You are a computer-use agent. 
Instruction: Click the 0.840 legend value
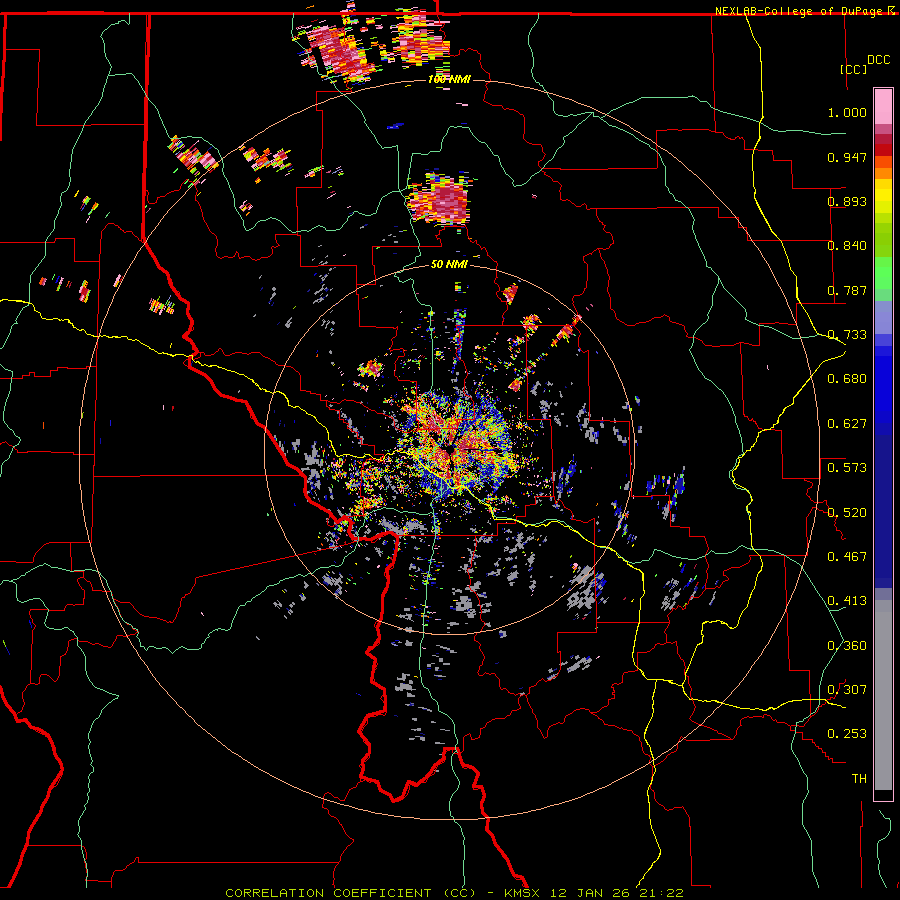[847, 246]
